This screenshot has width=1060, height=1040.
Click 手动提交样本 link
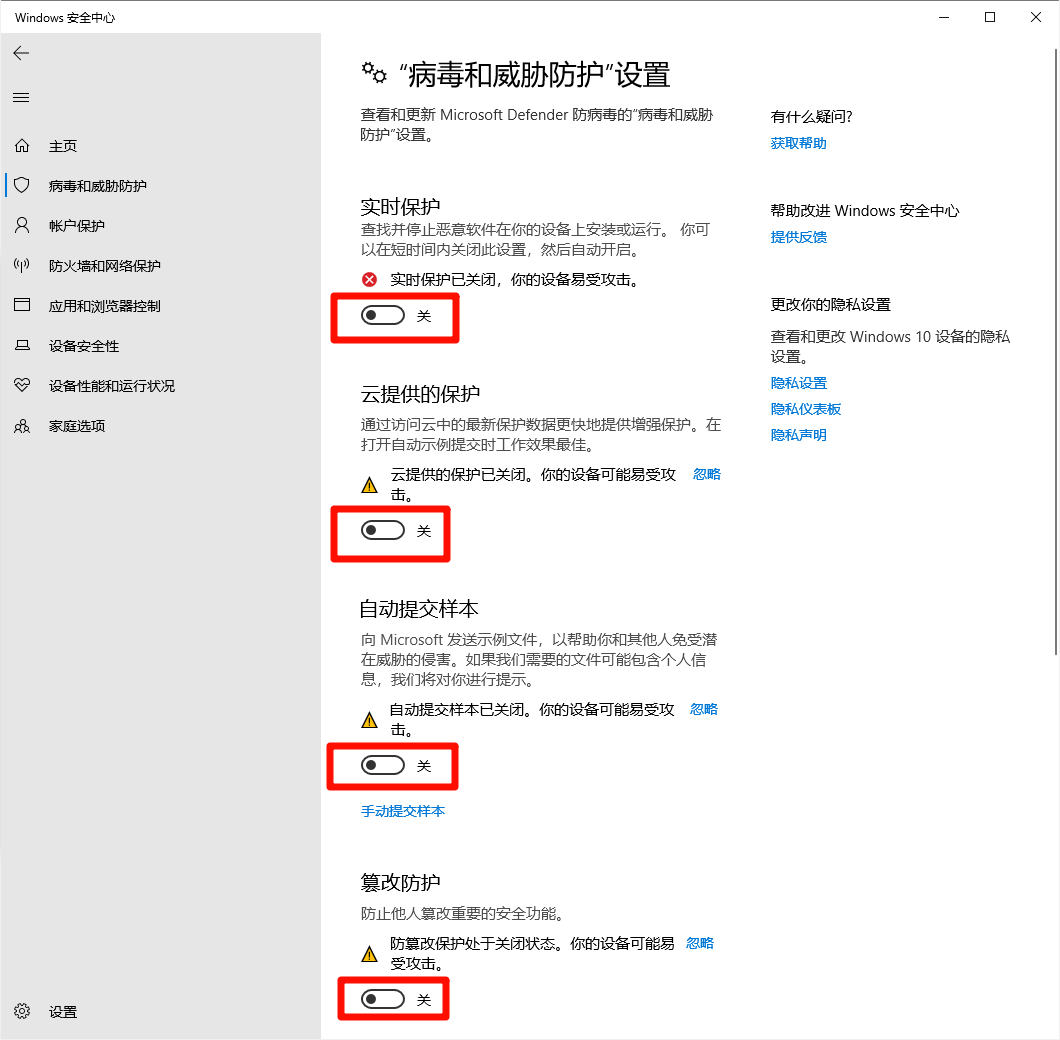(403, 811)
